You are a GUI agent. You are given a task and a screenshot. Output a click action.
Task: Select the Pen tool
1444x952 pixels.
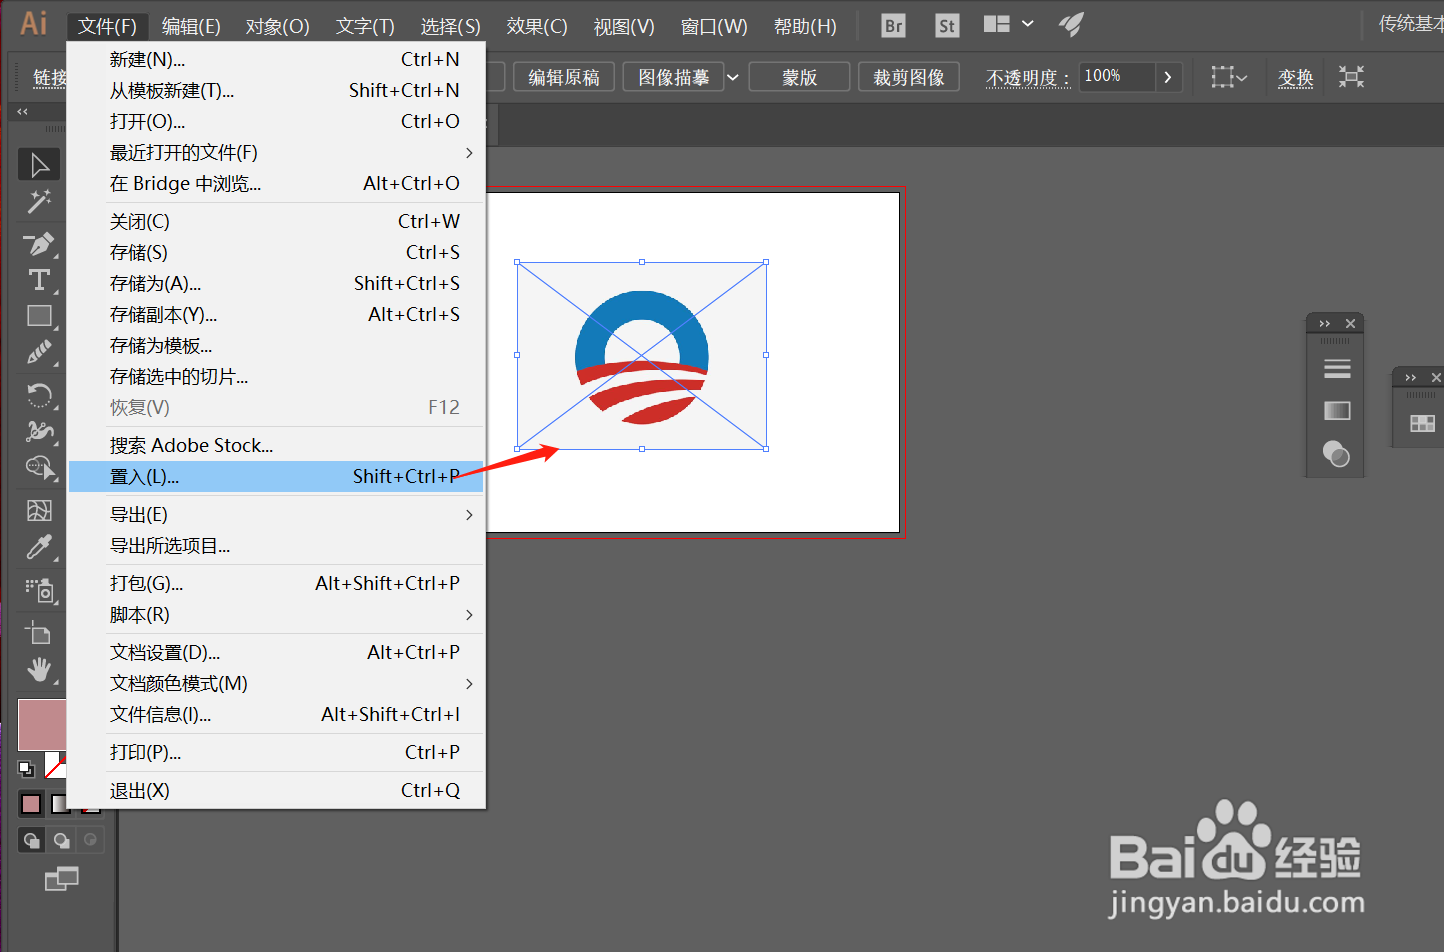pyautogui.click(x=39, y=243)
